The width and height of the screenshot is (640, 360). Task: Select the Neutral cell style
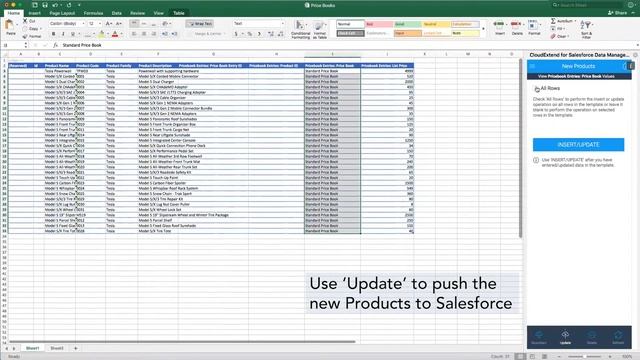pos(436,24)
